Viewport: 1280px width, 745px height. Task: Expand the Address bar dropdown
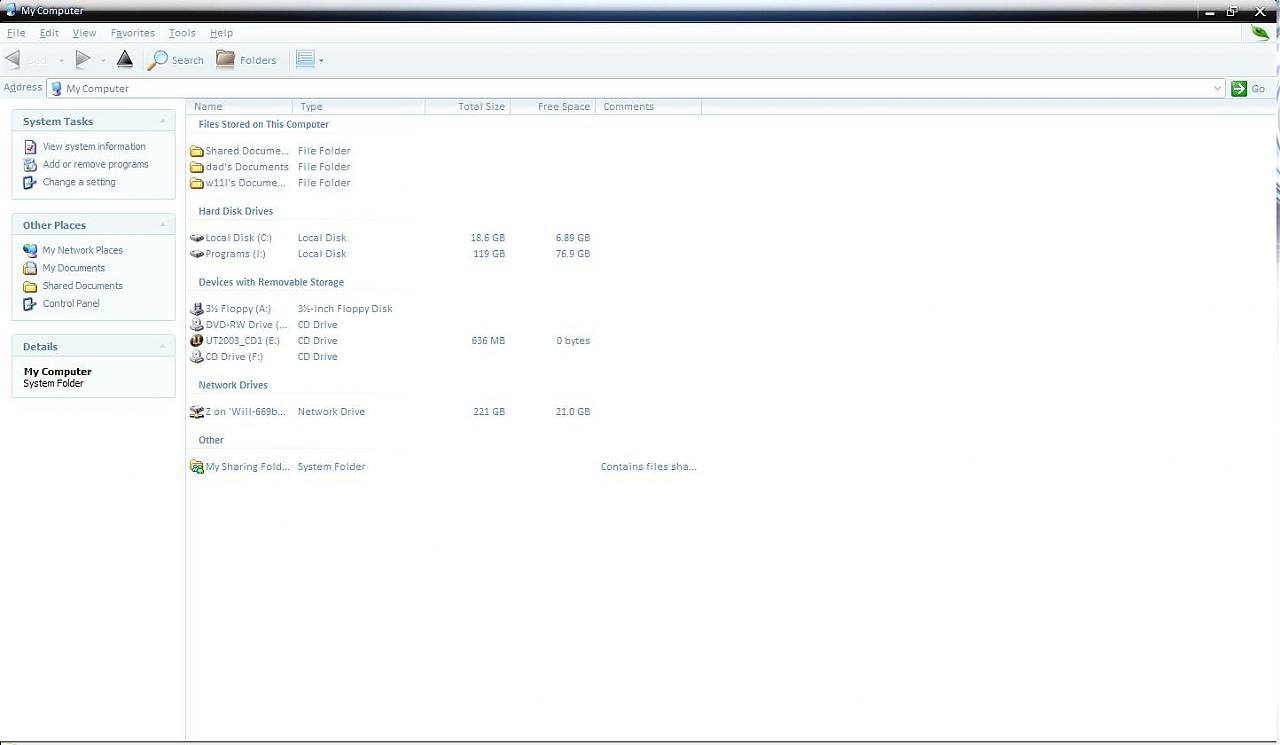tap(1217, 88)
